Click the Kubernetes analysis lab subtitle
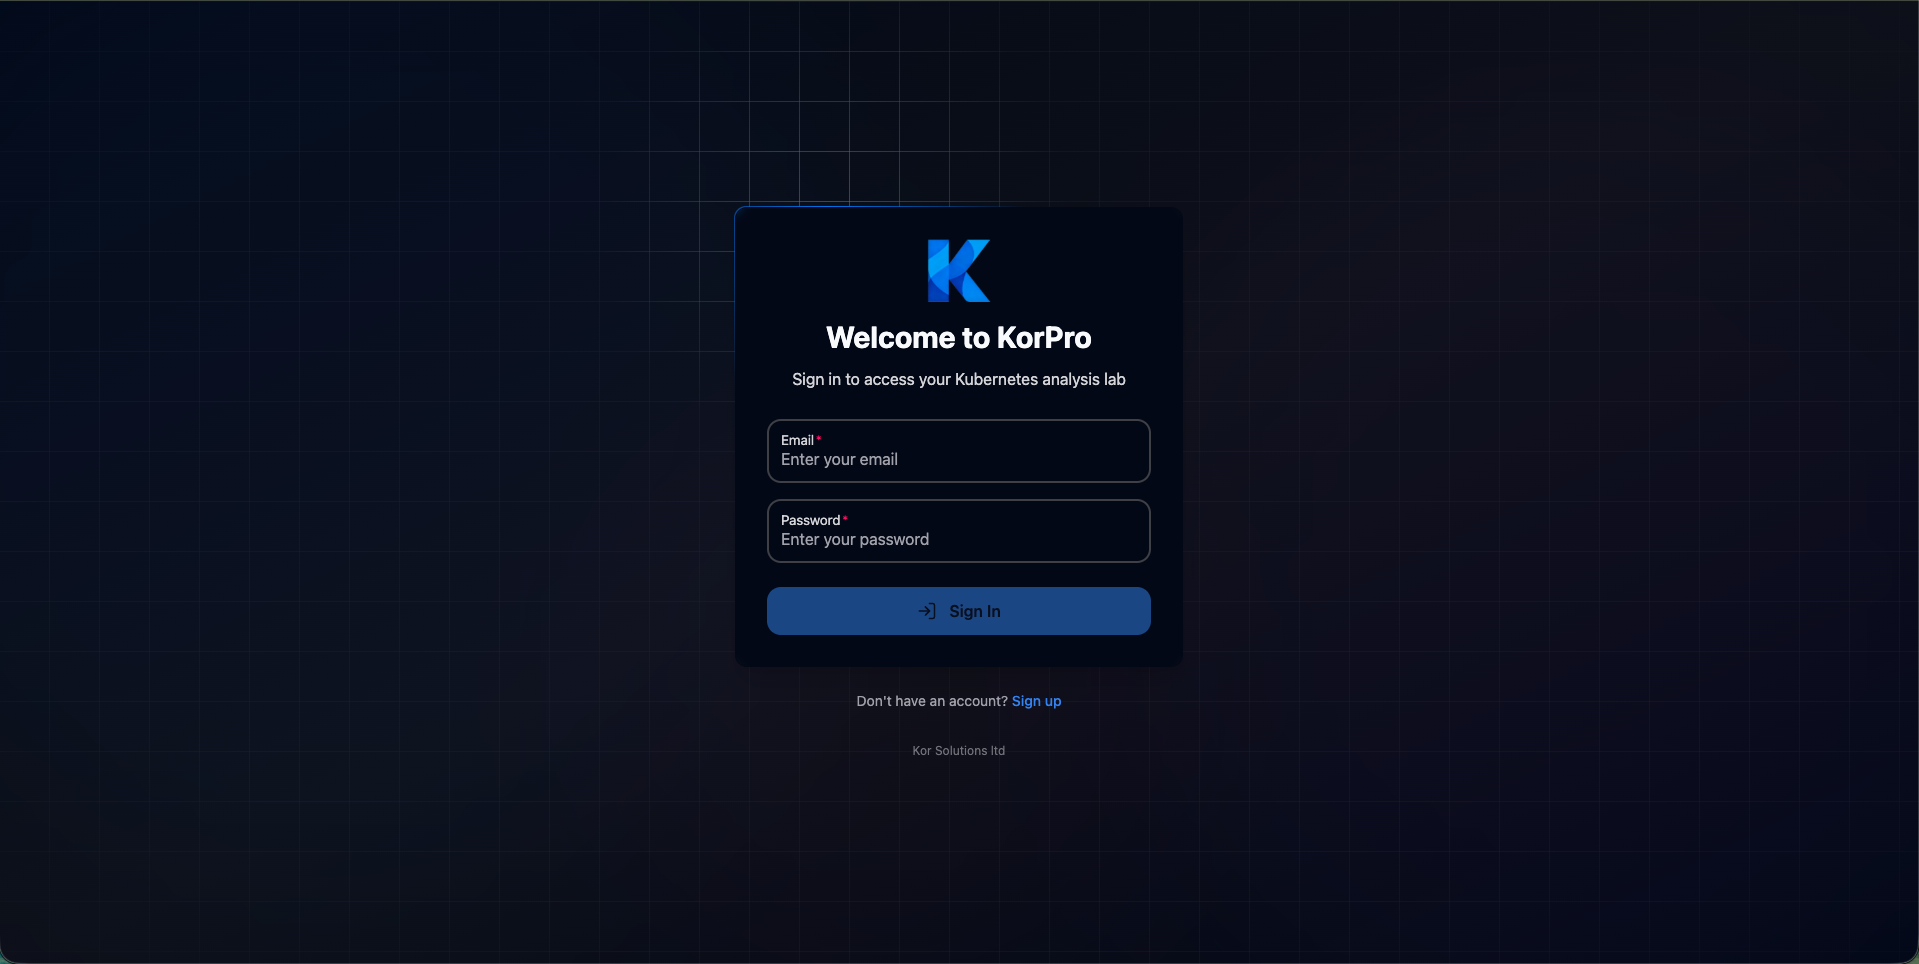This screenshot has height=964, width=1919. (x=957, y=379)
